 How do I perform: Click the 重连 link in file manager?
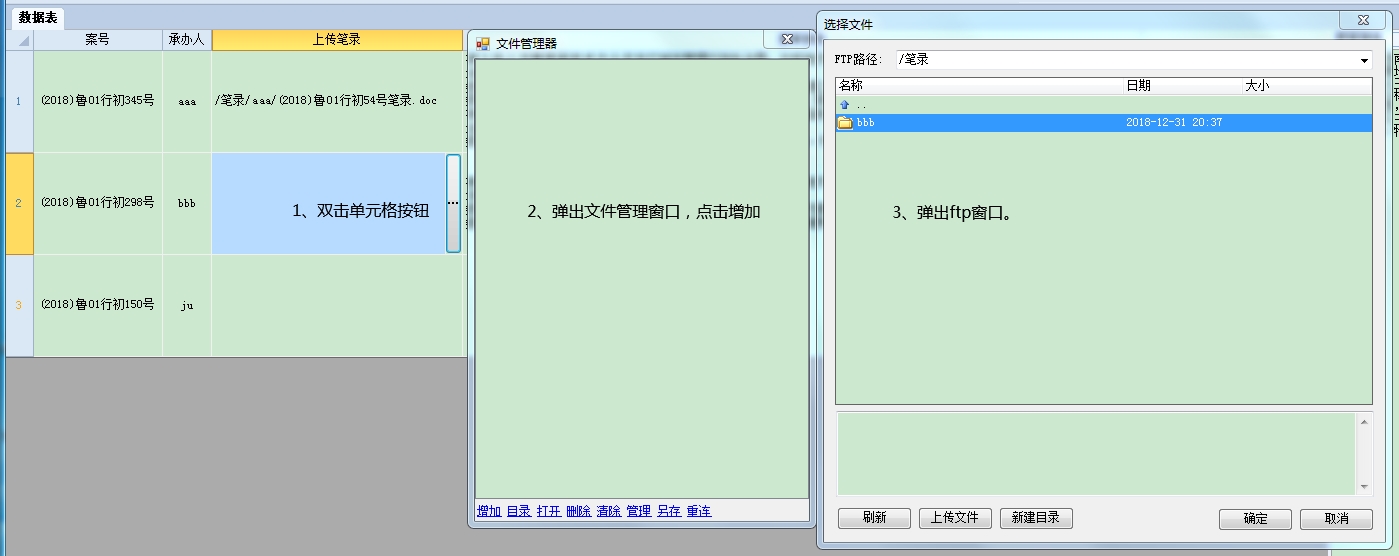(x=698, y=511)
